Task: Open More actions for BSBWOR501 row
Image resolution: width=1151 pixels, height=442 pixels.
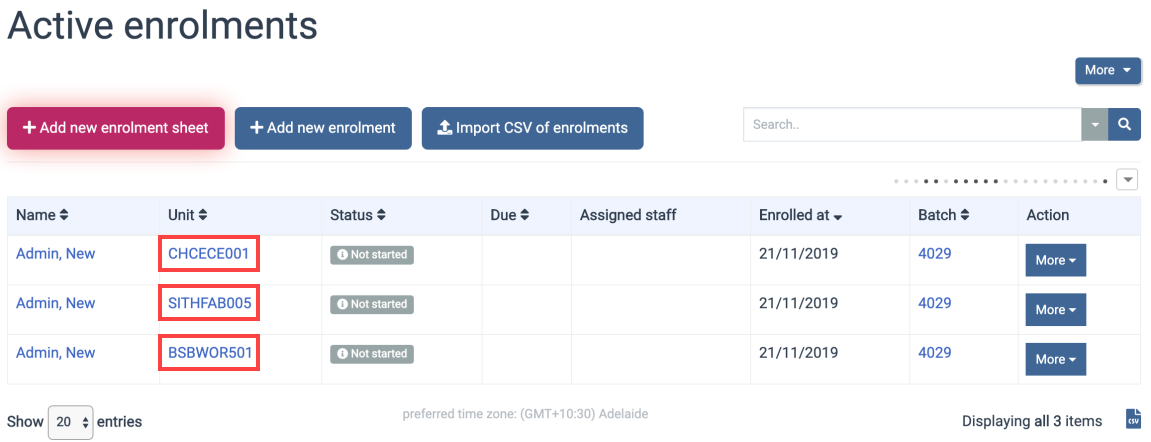Action: pyautogui.click(x=1055, y=359)
